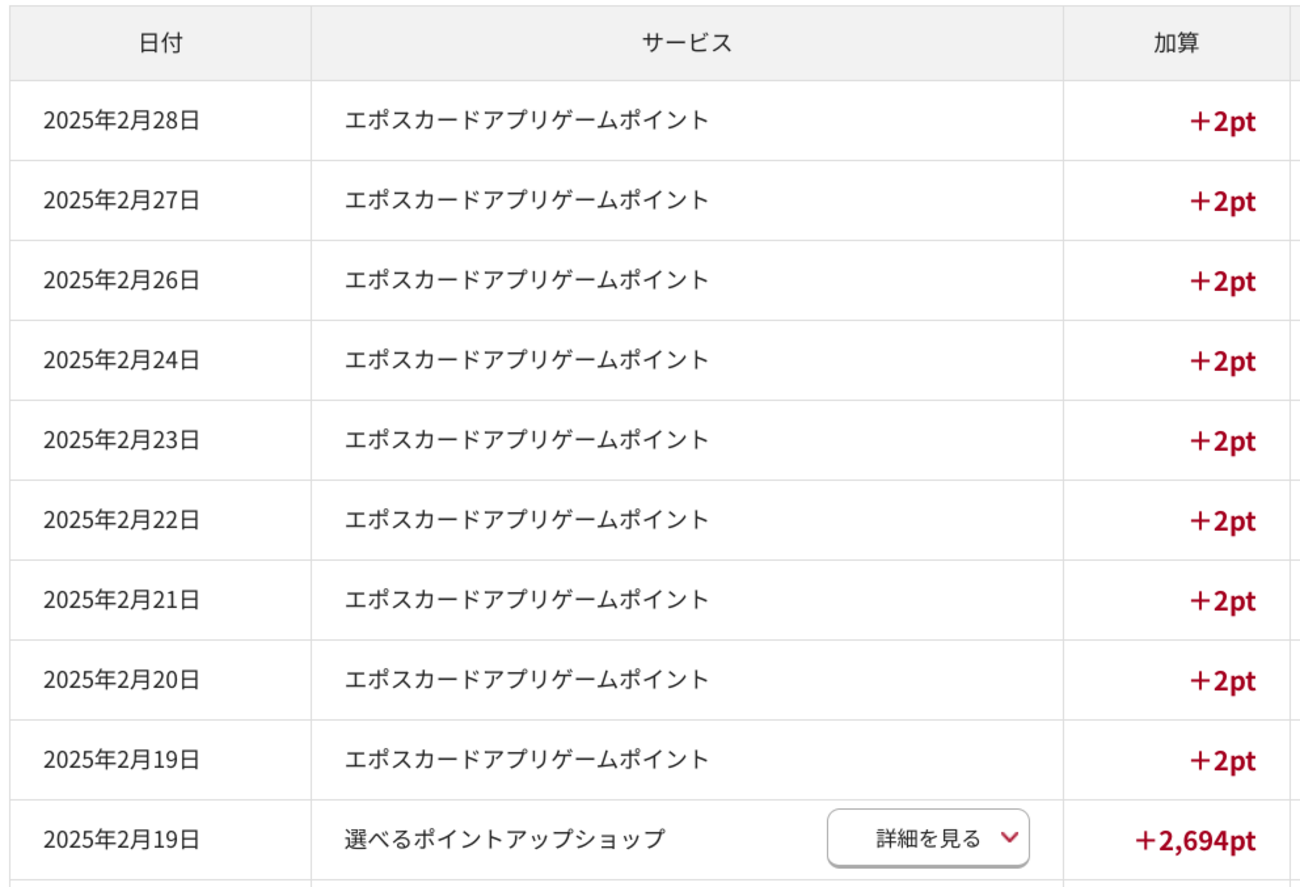This screenshot has width=1300, height=887.
Task: Click the +2pt value for 2月20日
Action: [x=1222, y=681]
